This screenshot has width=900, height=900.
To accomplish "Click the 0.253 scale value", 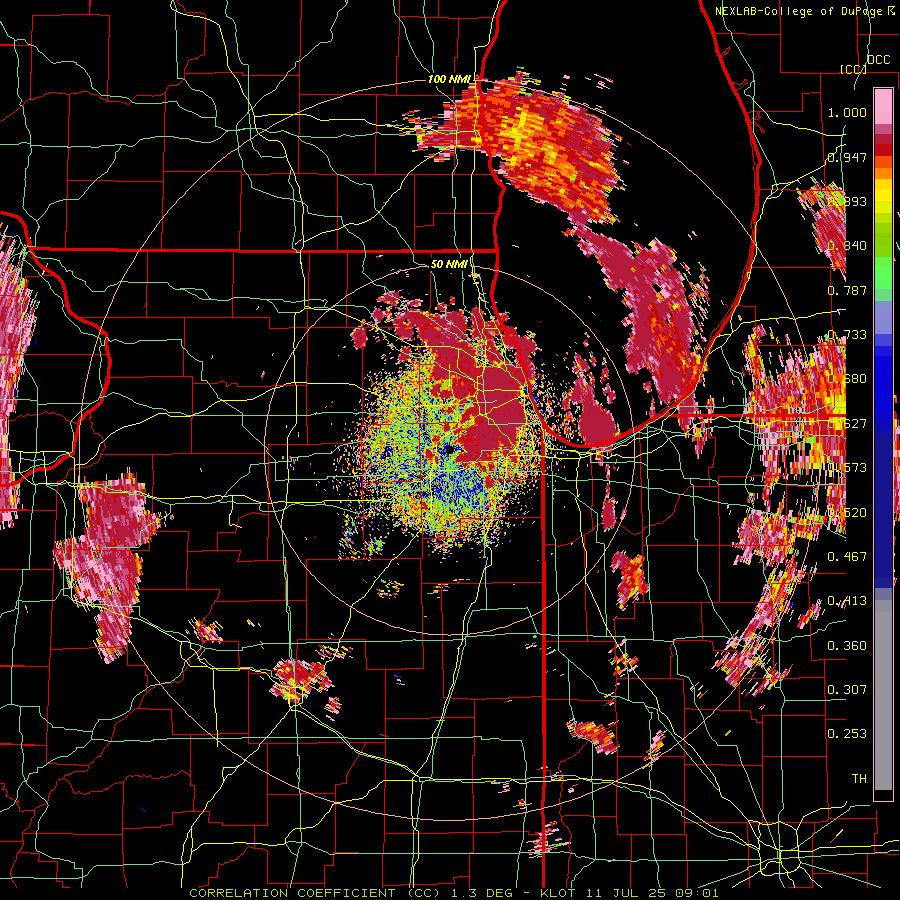I will click(x=847, y=734).
